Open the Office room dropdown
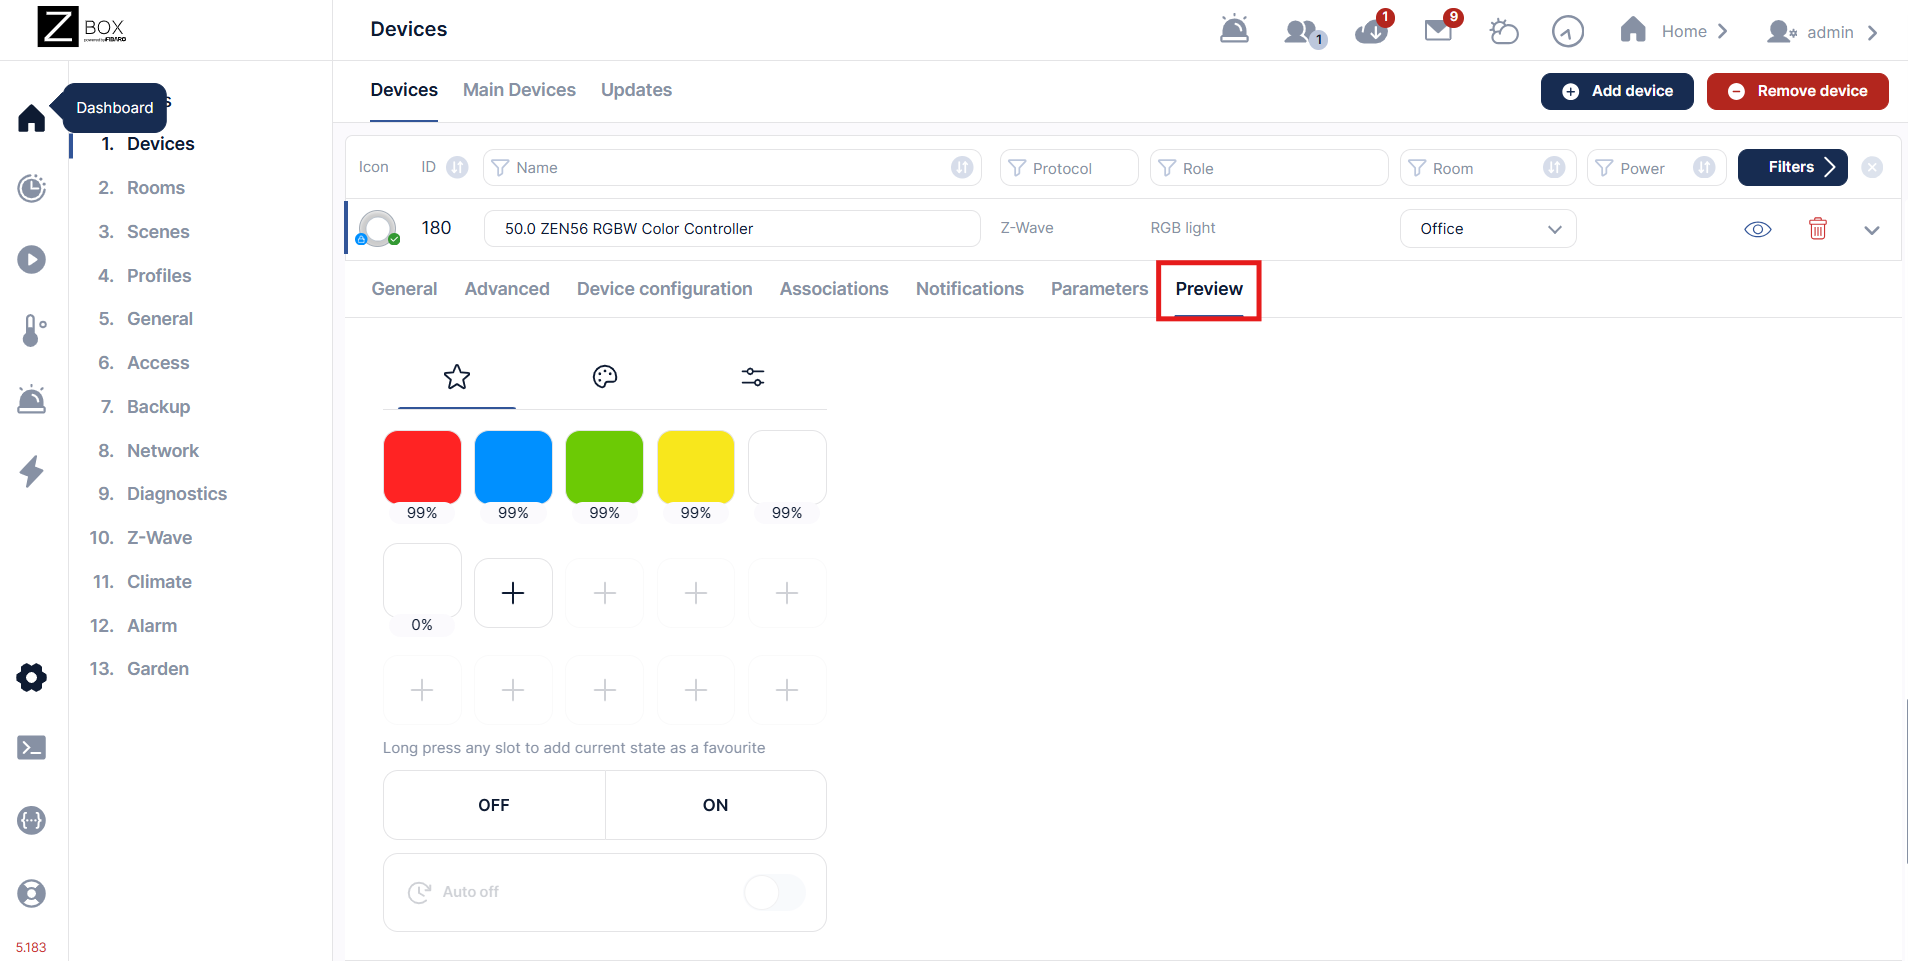Image resolution: width=1908 pixels, height=961 pixels. pos(1488,229)
